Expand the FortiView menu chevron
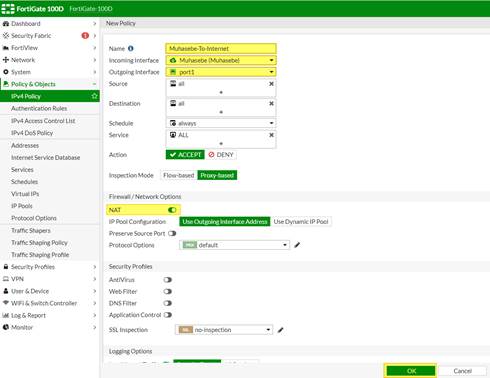This screenshot has width=490, height=378. click(x=95, y=48)
